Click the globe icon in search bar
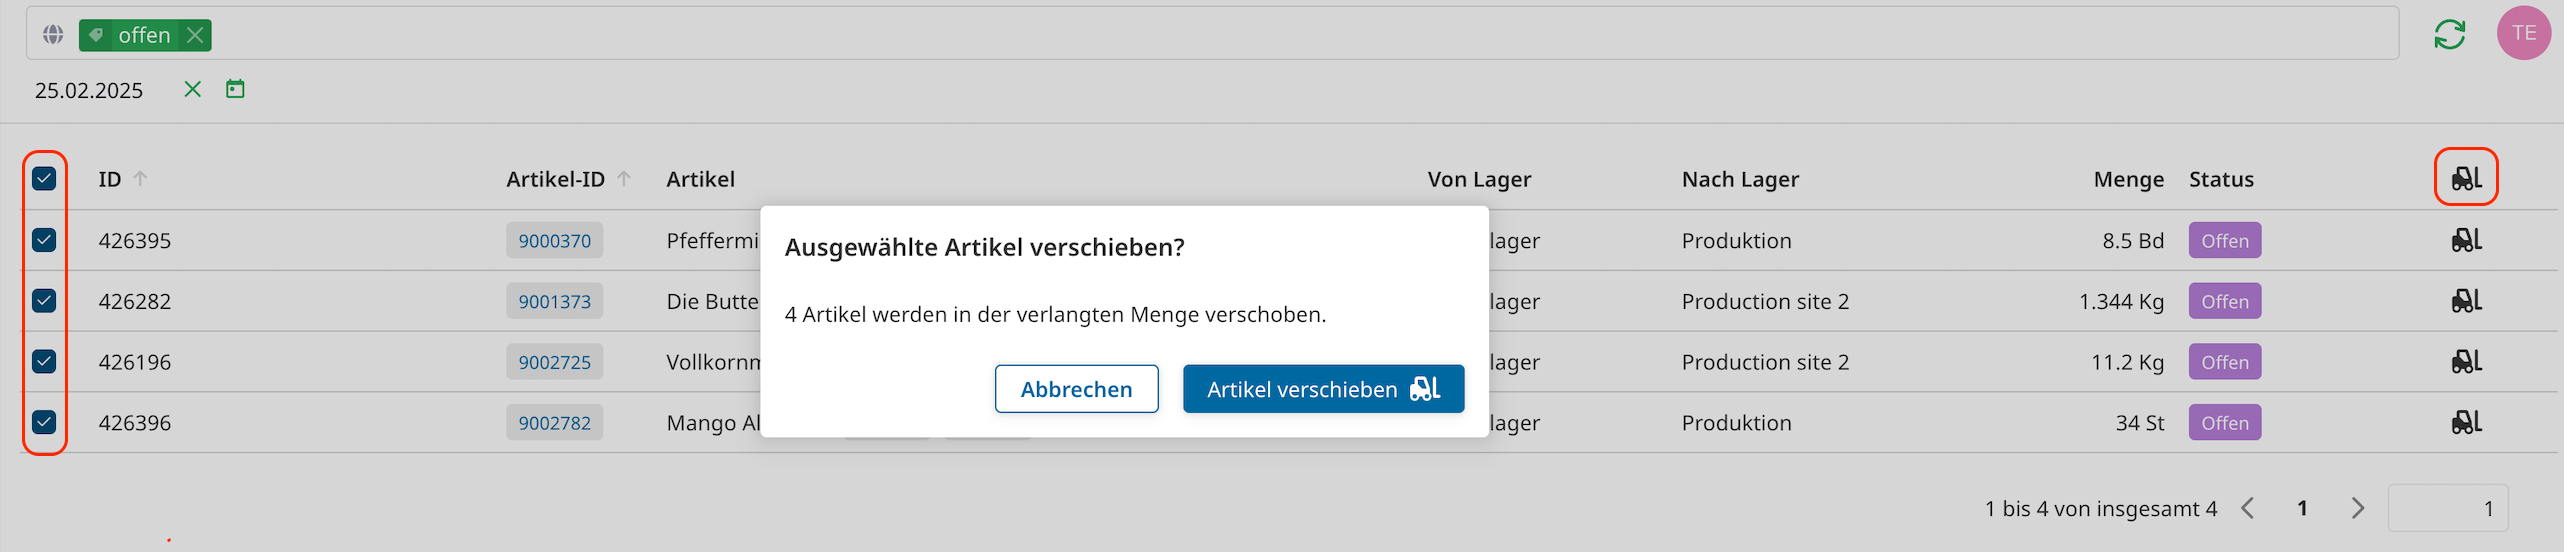2564x552 pixels. (x=53, y=35)
